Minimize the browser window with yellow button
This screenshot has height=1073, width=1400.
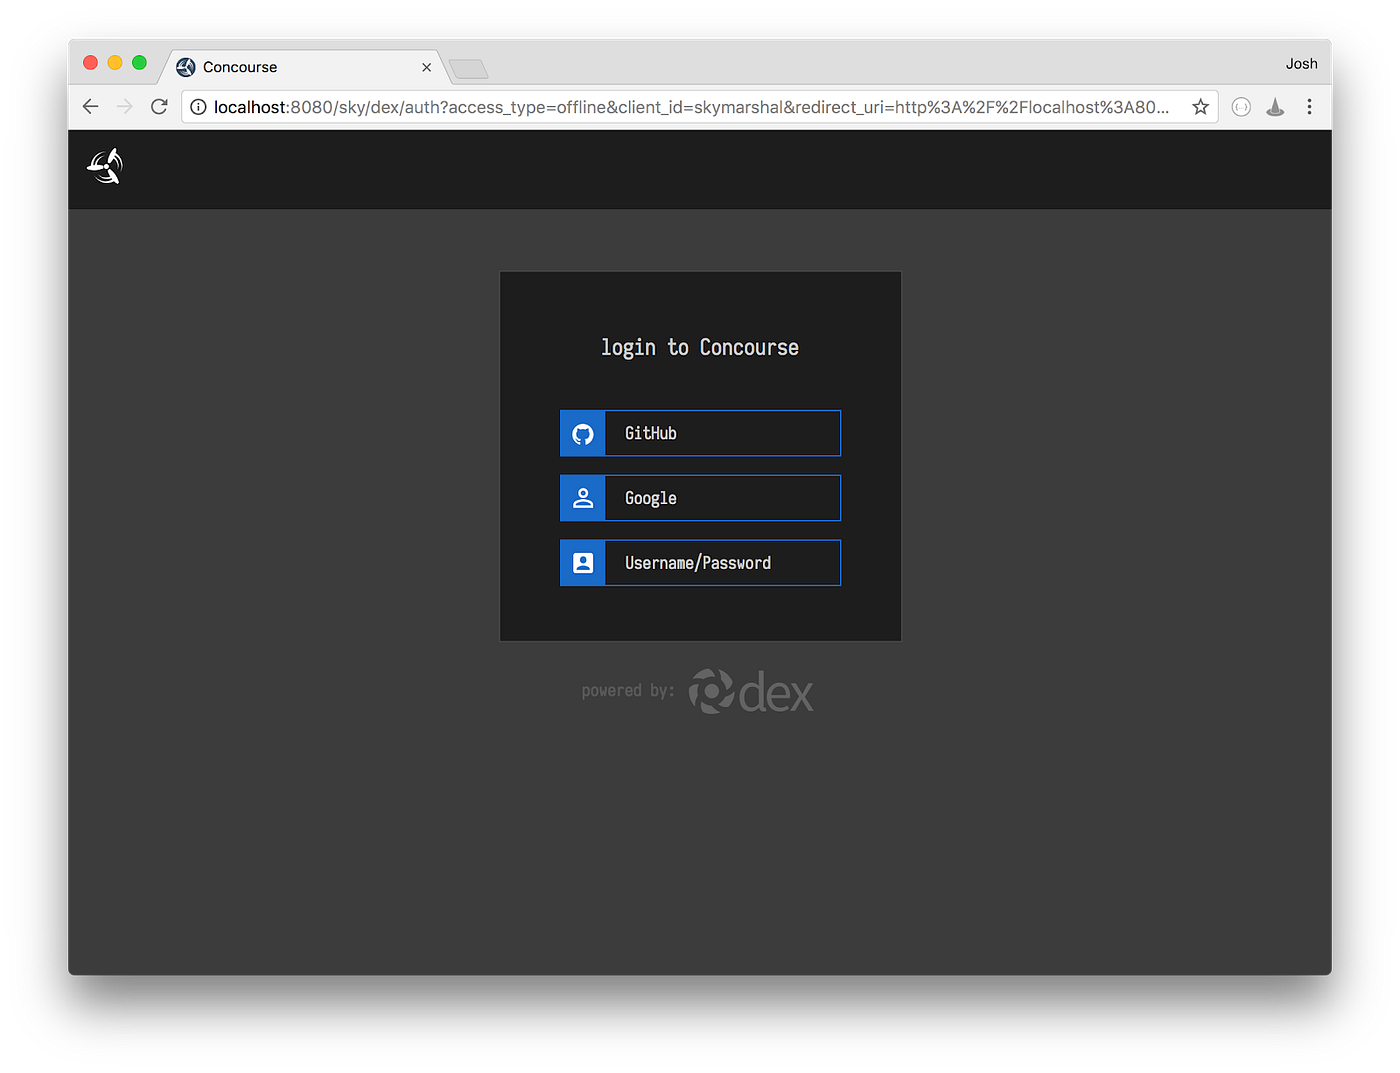(x=115, y=63)
